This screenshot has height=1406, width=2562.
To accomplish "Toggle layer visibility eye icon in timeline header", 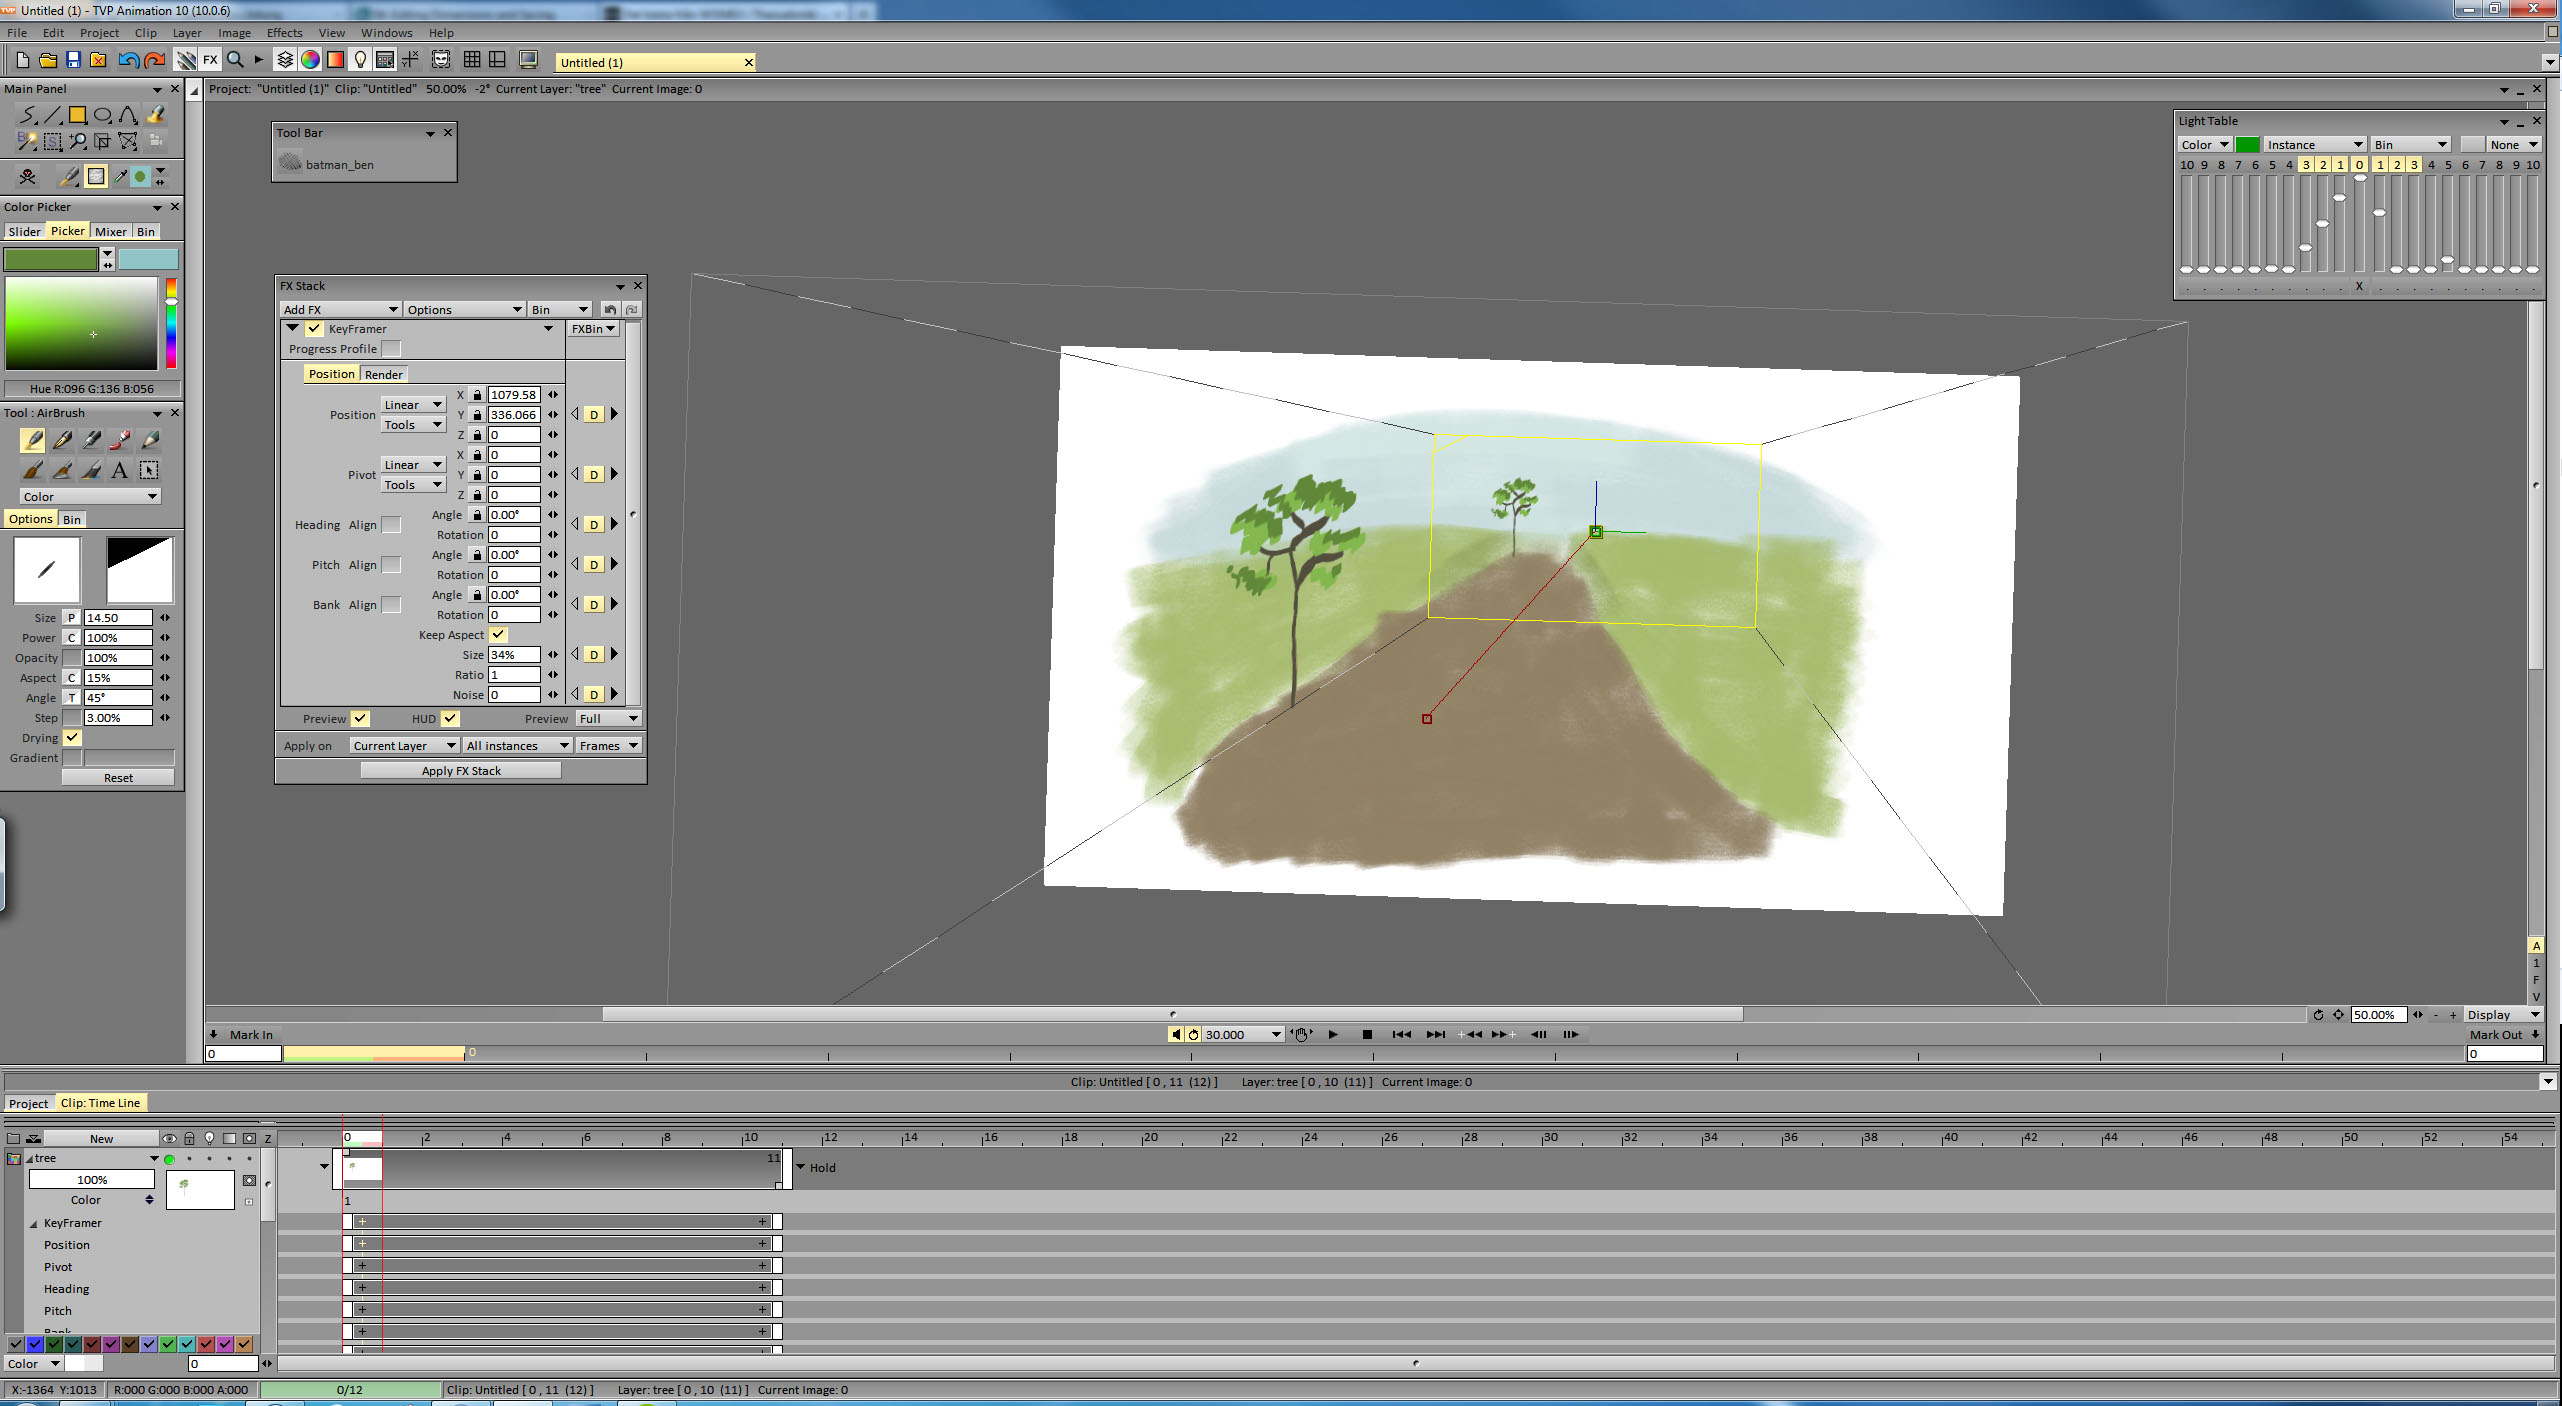I will click(169, 1138).
